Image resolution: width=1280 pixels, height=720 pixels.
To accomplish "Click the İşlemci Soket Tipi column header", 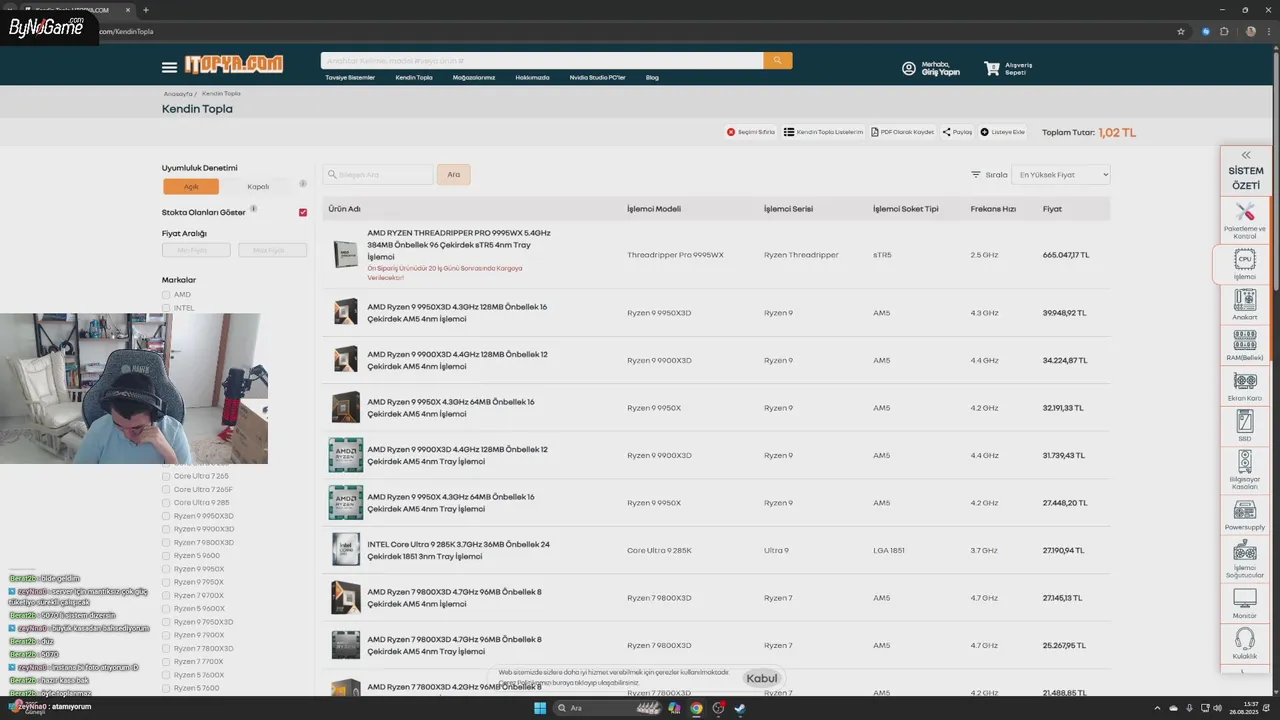I will [906, 209].
